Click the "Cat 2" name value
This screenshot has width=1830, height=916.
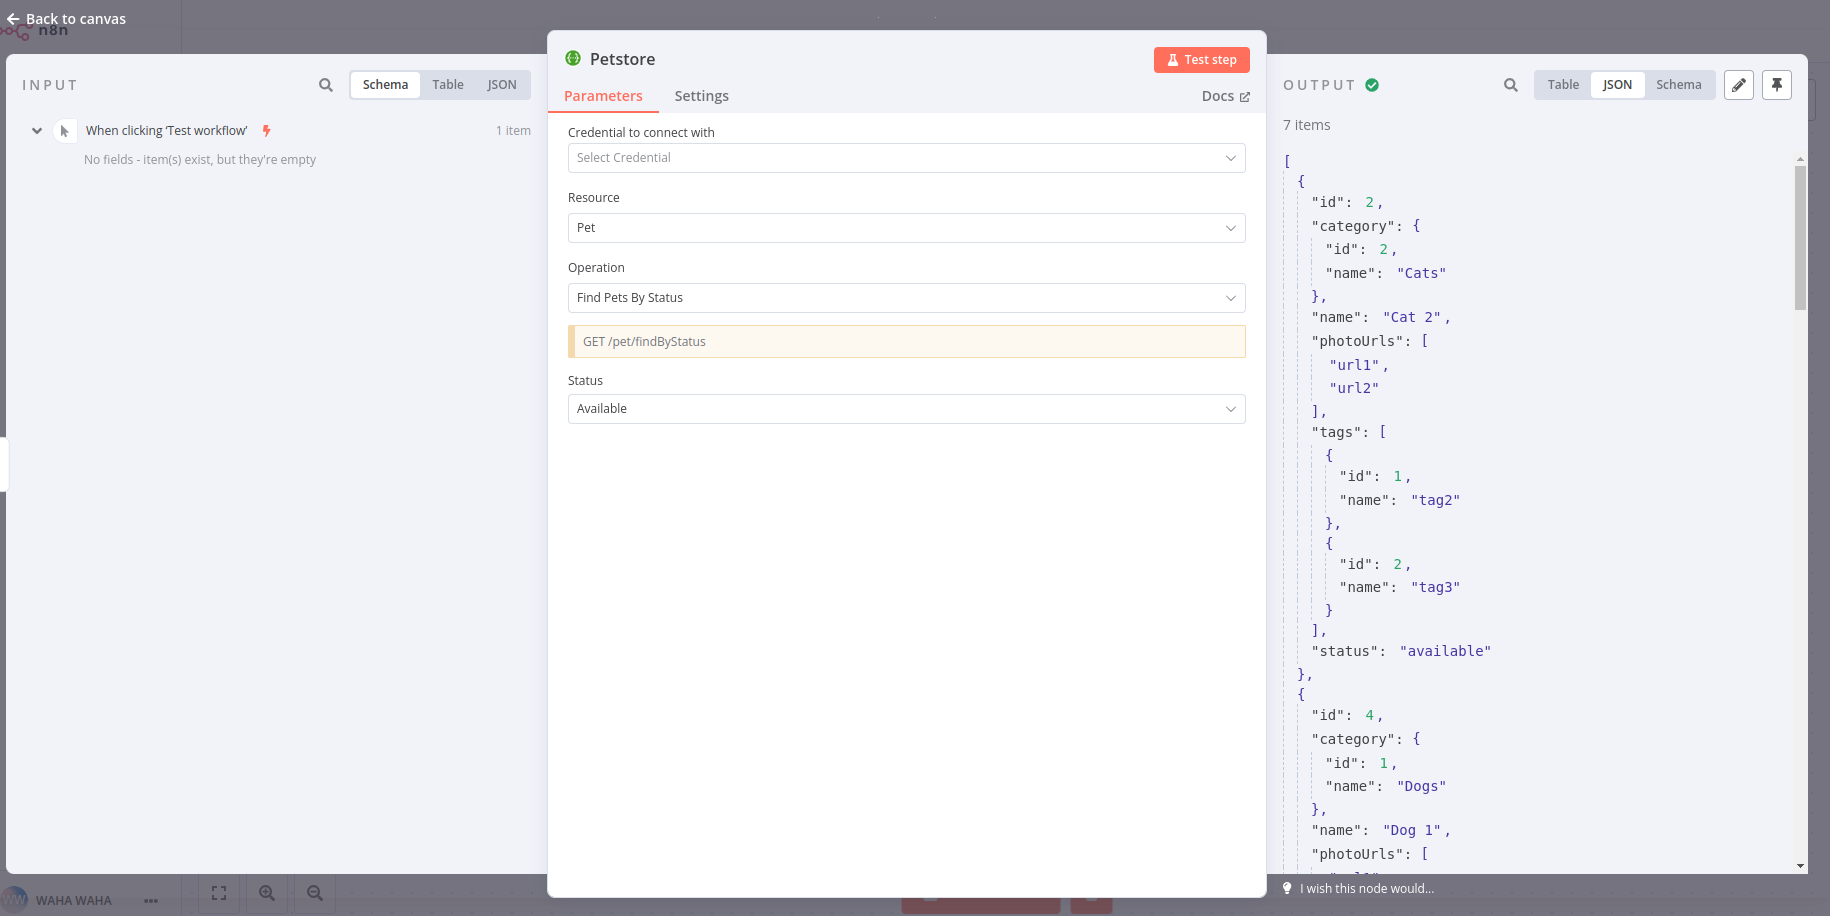click(1412, 317)
